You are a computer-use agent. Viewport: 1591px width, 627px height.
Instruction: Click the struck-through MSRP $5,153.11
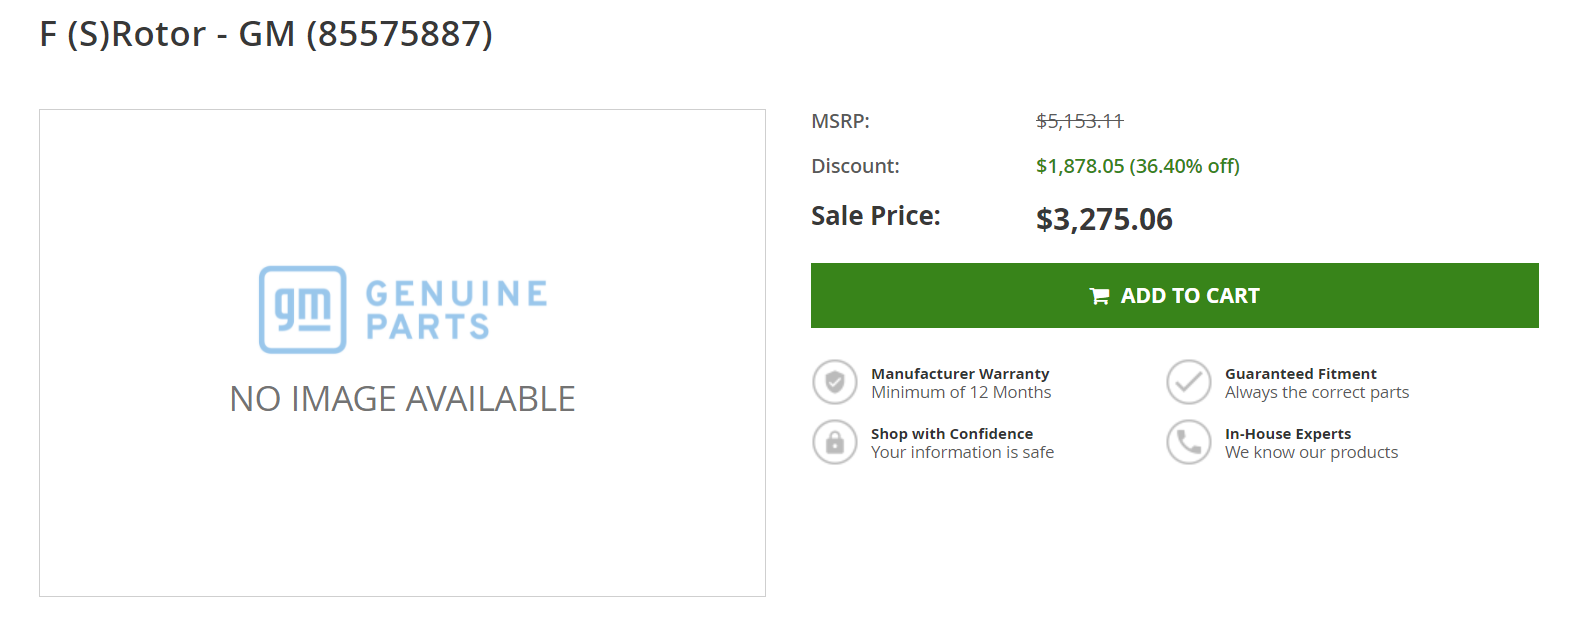click(1080, 121)
